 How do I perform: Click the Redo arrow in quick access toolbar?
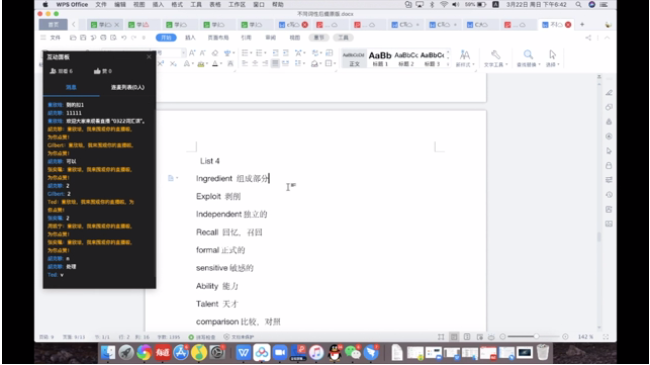coord(133,38)
